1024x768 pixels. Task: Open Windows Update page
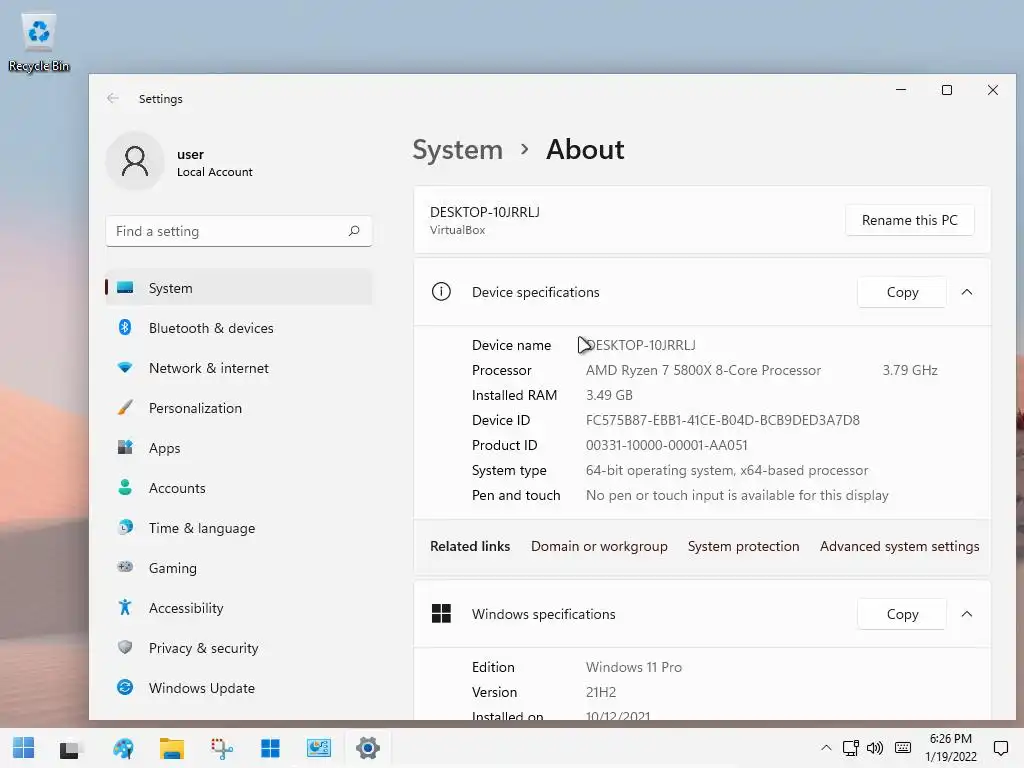239,688
